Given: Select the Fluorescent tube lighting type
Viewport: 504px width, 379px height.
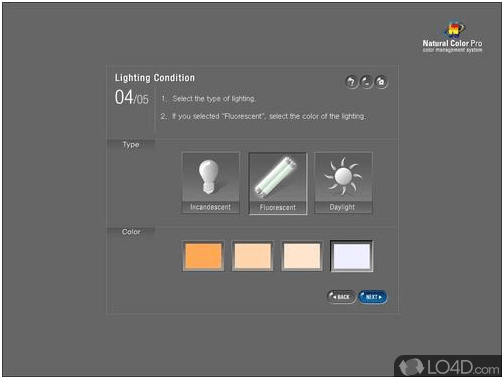Looking at the screenshot, I should point(278,183).
